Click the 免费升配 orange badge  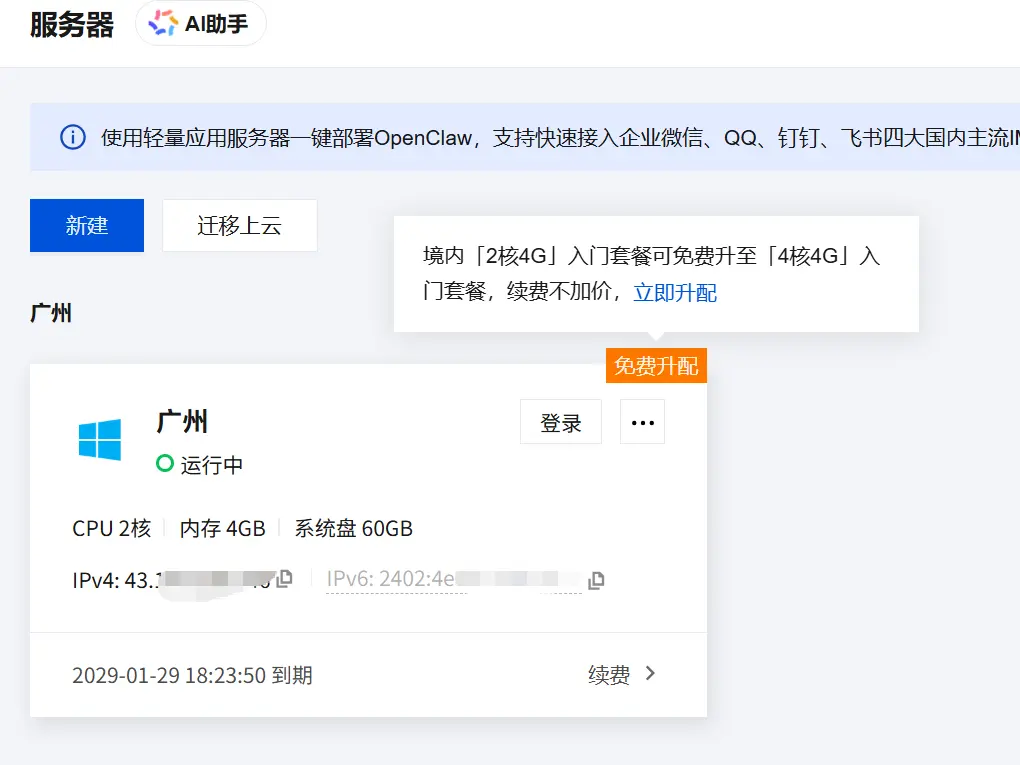click(656, 366)
